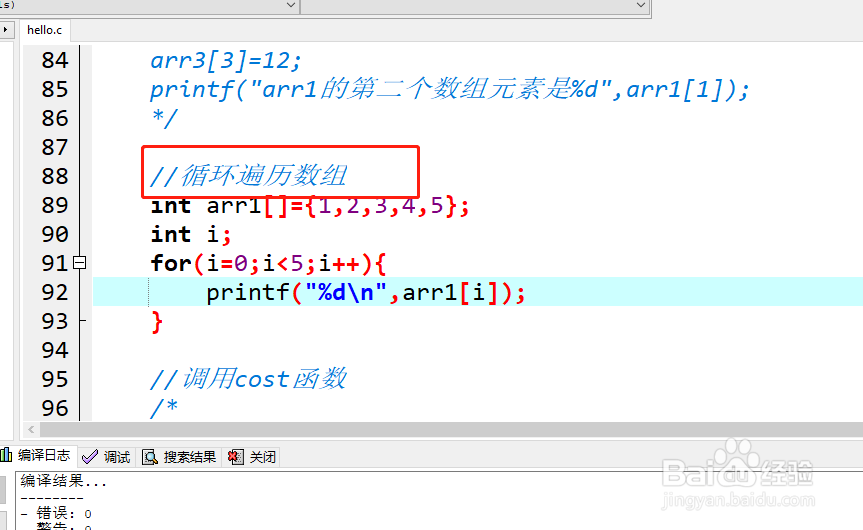The height and width of the screenshot is (530, 863).
Task: Click the comment //调用cost函数
Action: (x=248, y=379)
